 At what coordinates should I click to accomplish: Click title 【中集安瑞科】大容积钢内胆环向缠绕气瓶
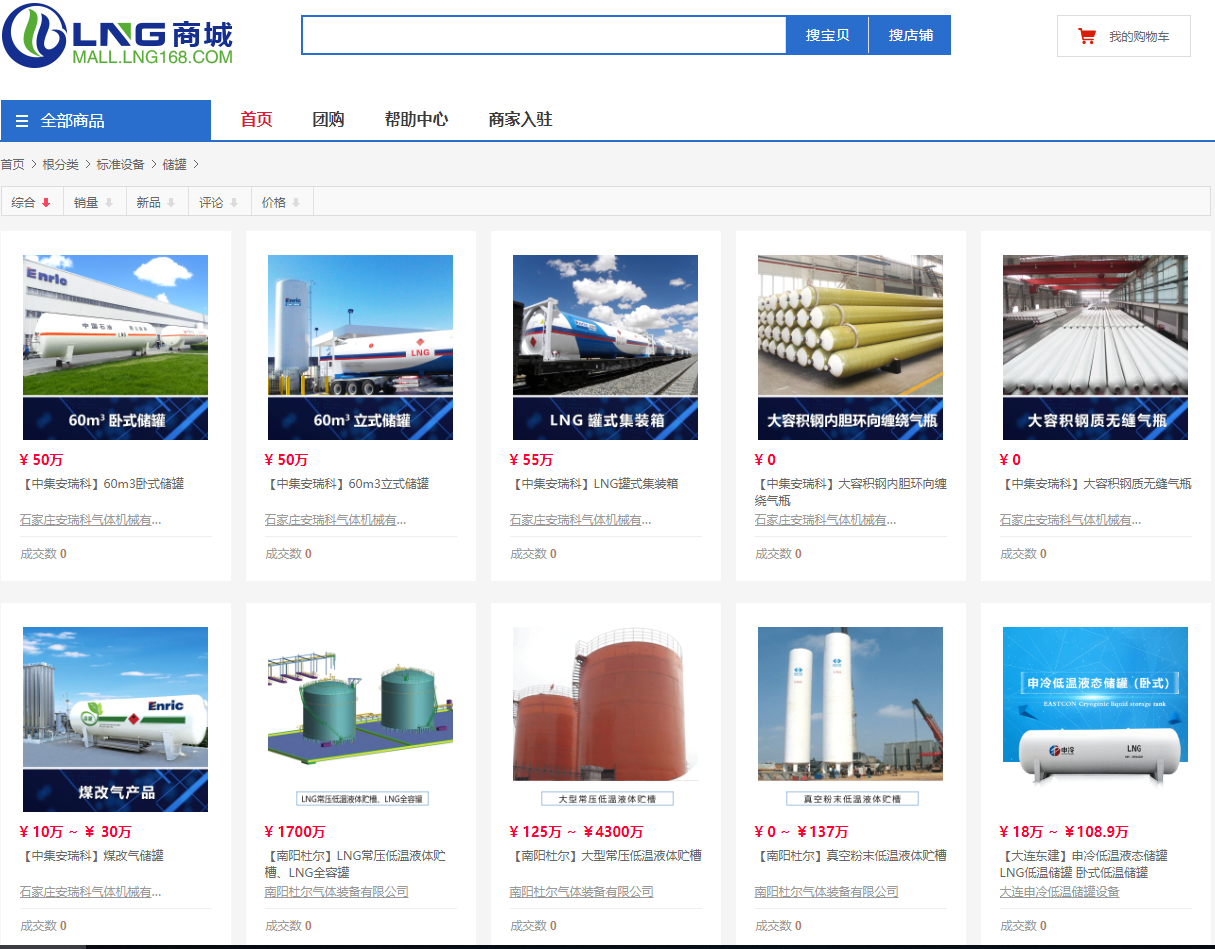click(x=851, y=492)
